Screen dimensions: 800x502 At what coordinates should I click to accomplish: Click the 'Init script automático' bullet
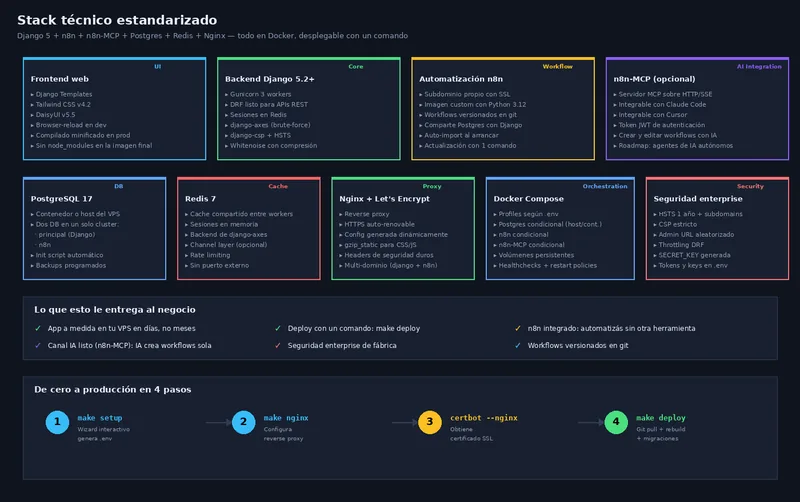67,255
